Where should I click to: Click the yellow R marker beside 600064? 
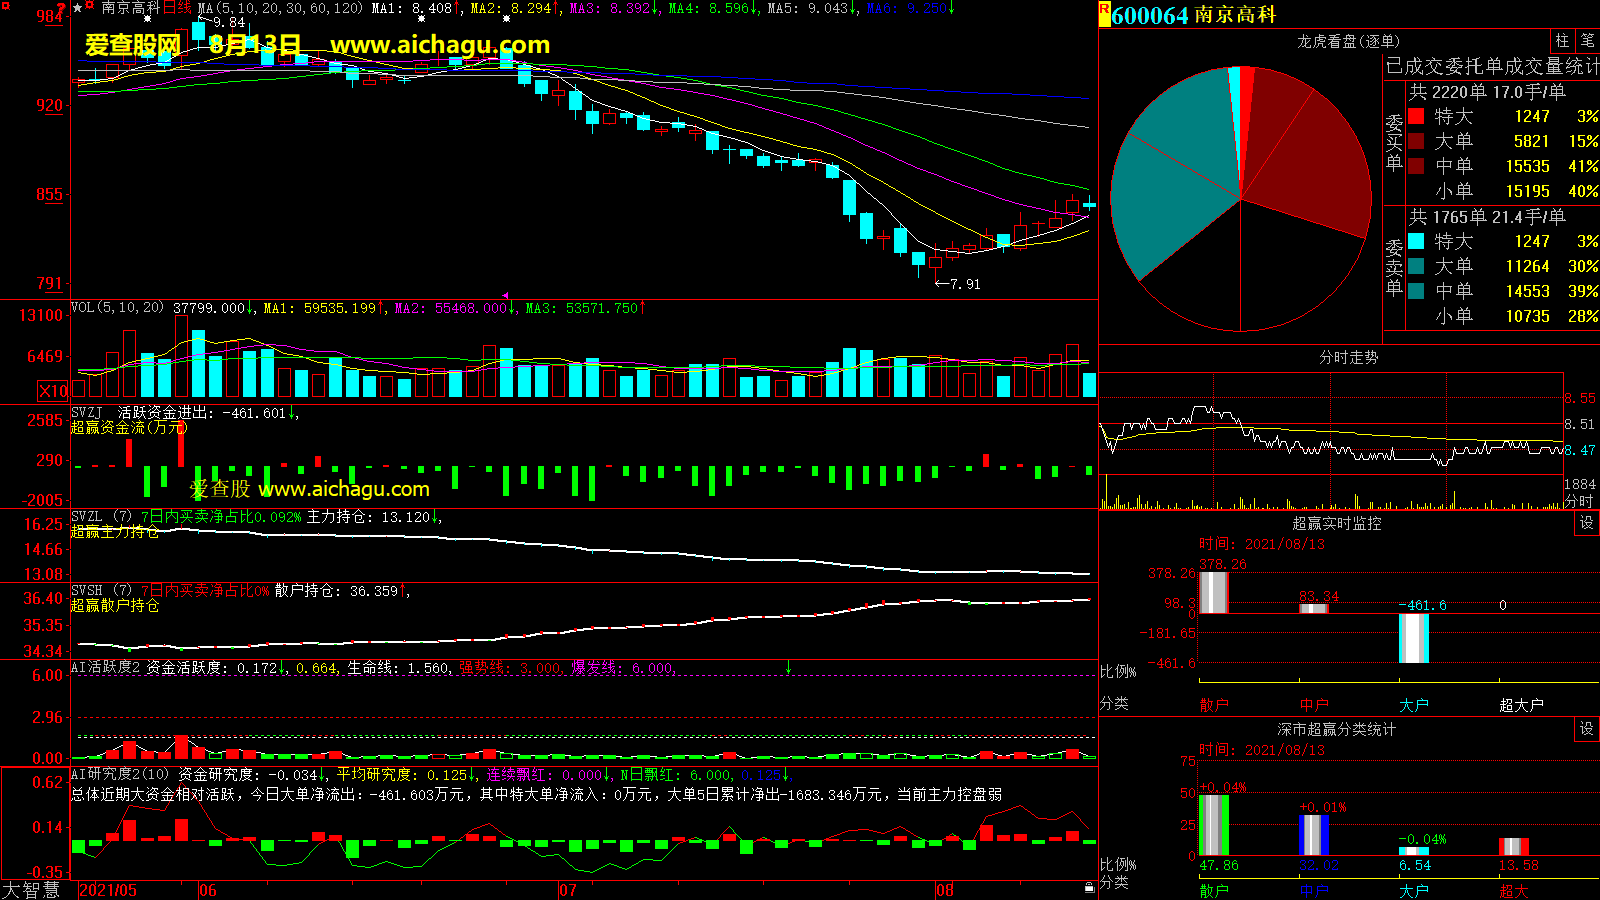(x=1104, y=14)
